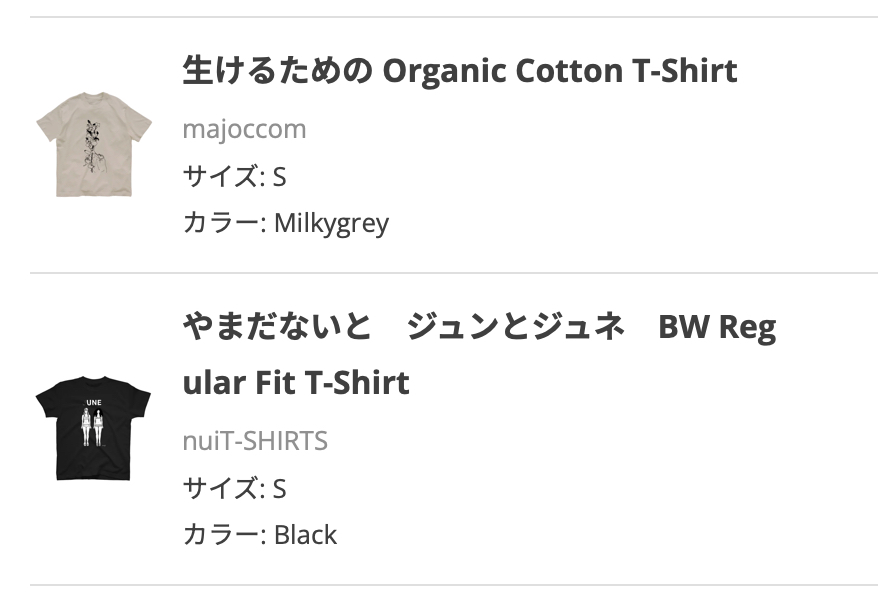Click the UNE lettering on the black shirt
Viewport: 878px width, 608px height.
(93, 403)
